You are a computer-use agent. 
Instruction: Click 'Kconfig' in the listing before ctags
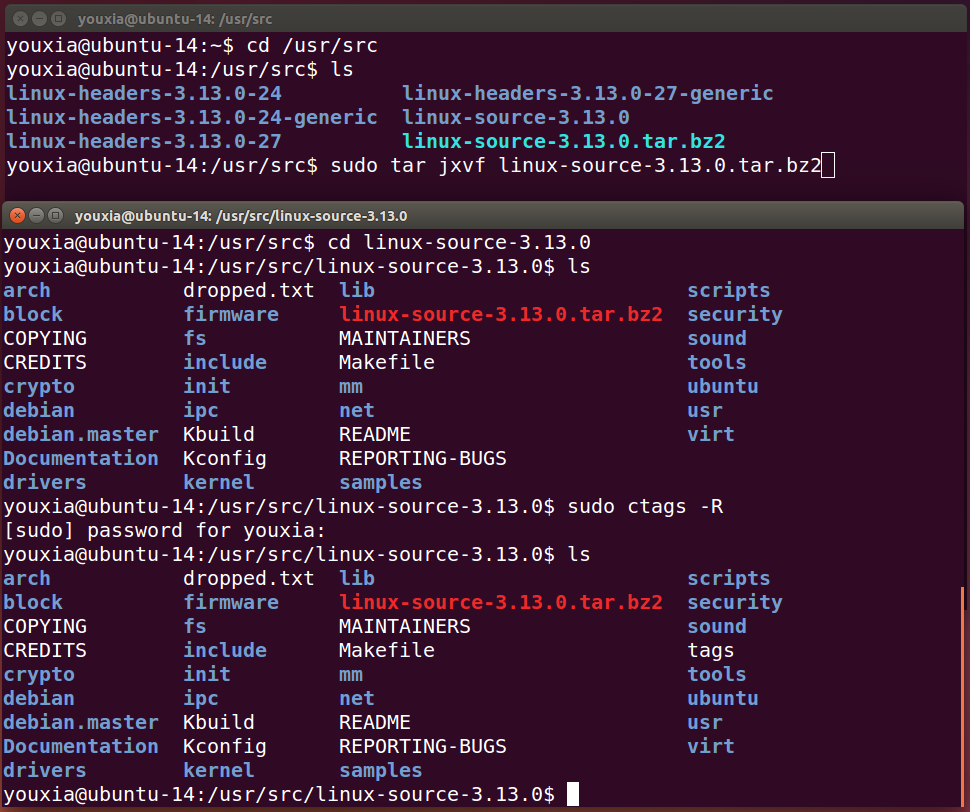tap(225, 459)
